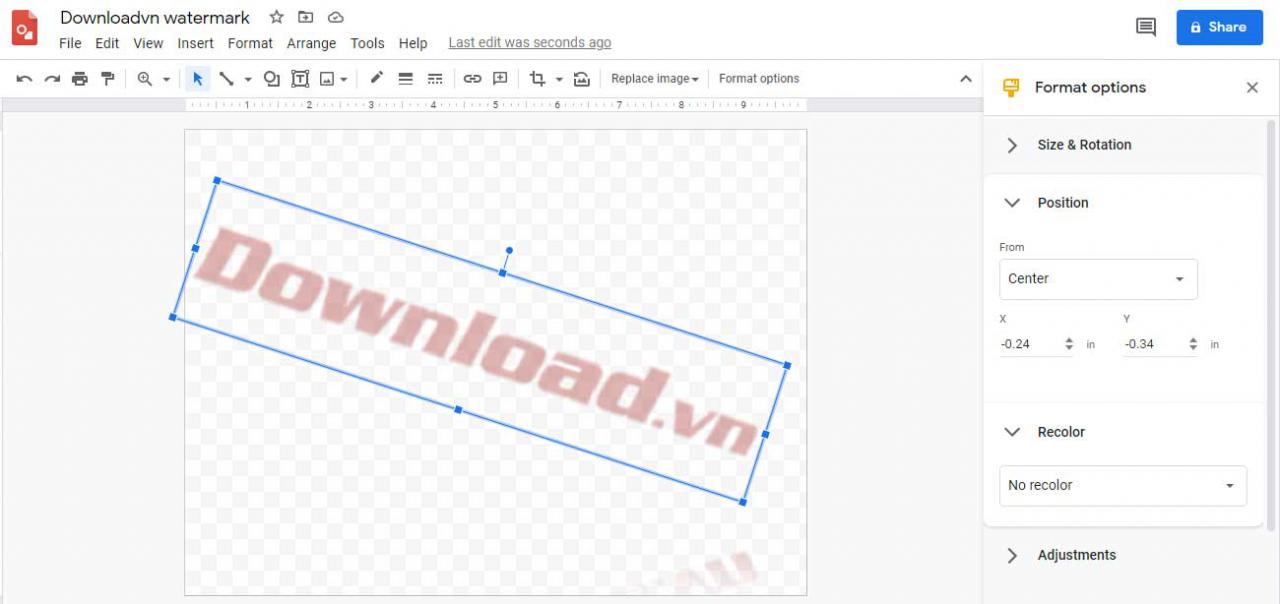
Task: Activate the Paint format roller tool
Action: 107,79
